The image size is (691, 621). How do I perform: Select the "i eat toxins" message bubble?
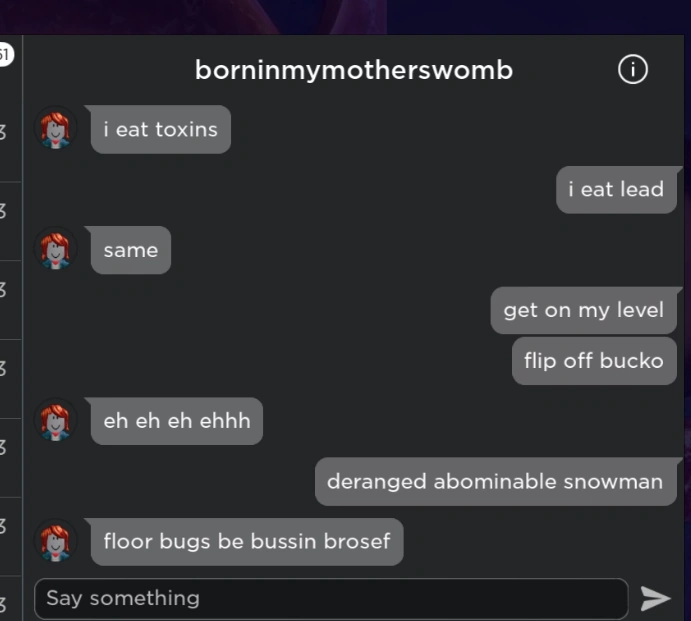(x=161, y=130)
